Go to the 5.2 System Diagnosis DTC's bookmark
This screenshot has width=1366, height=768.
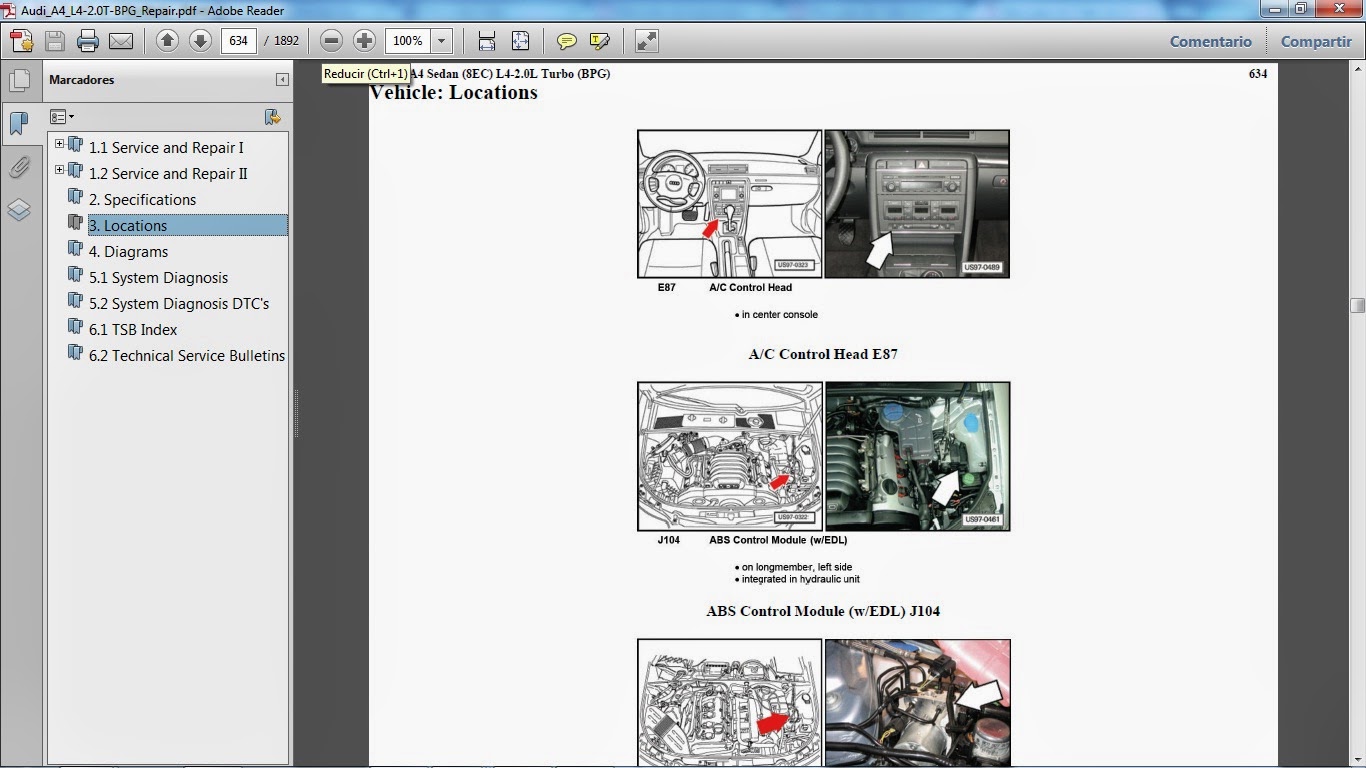[x=179, y=303]
